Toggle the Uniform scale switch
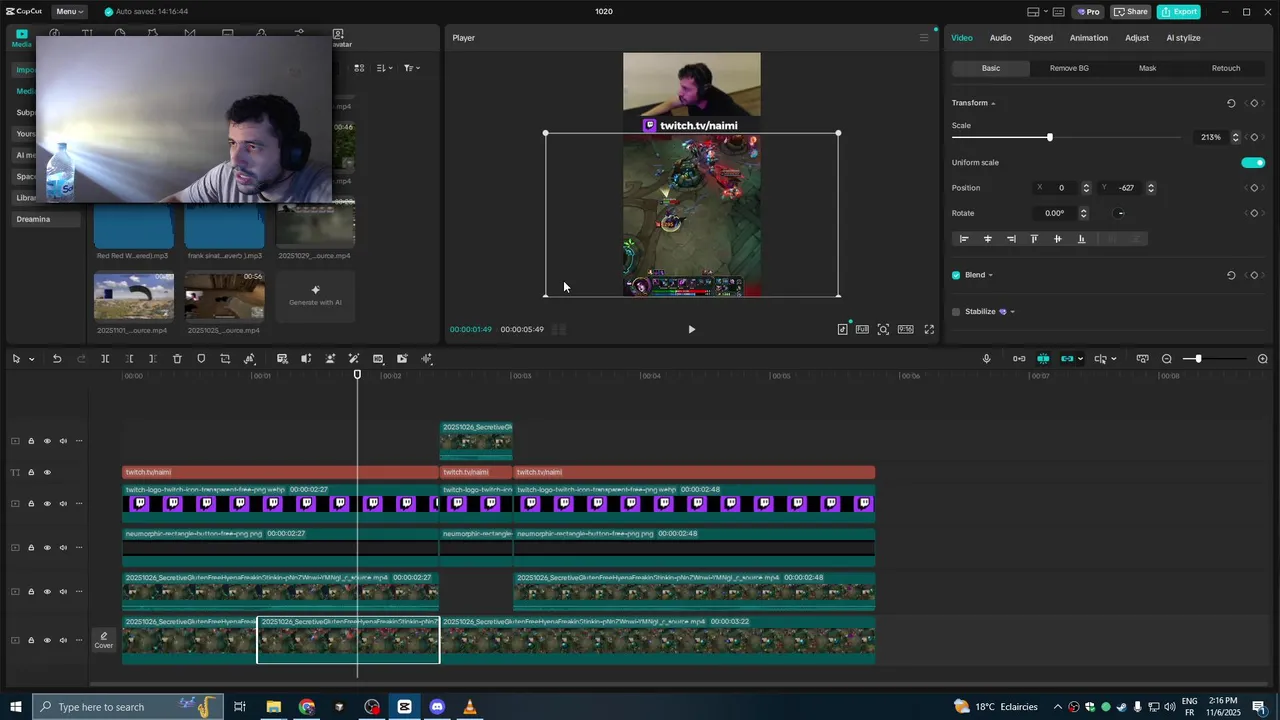The height and width of the screenshot is (720, 1280). point(1253,163)
